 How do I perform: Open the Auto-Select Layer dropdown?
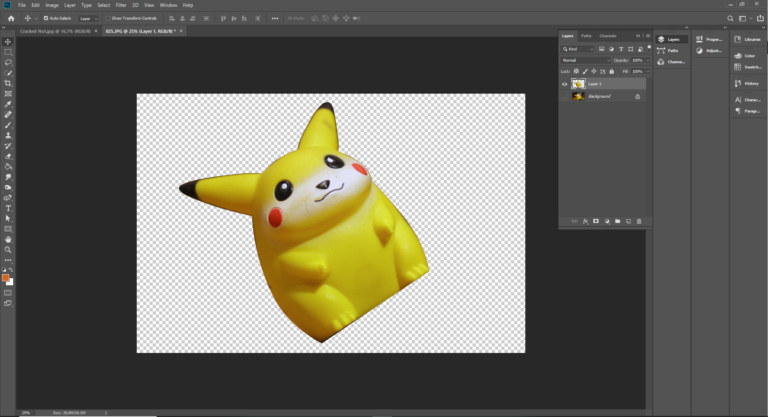click(x=88, y=18)
